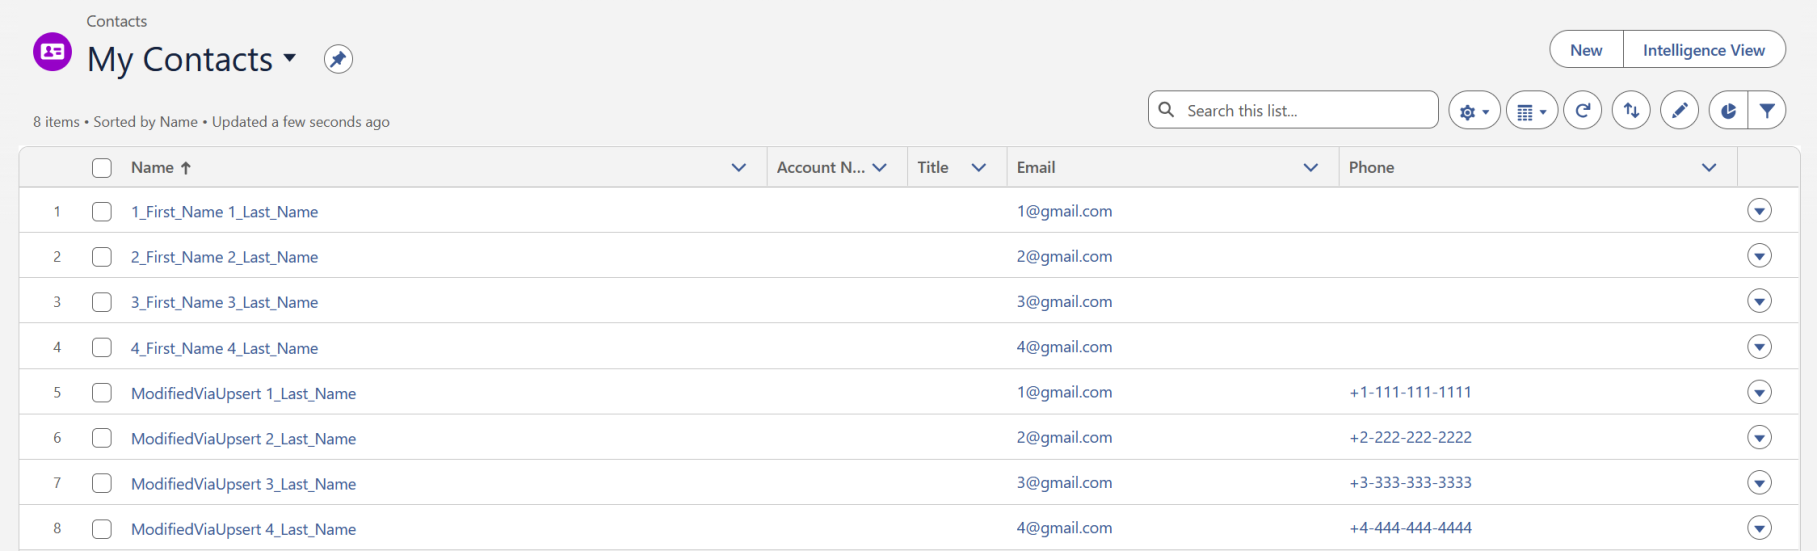
Task: Tick checkbox for ModifiedViaUpsert 1_Last_Name
Action: point(102,393)
